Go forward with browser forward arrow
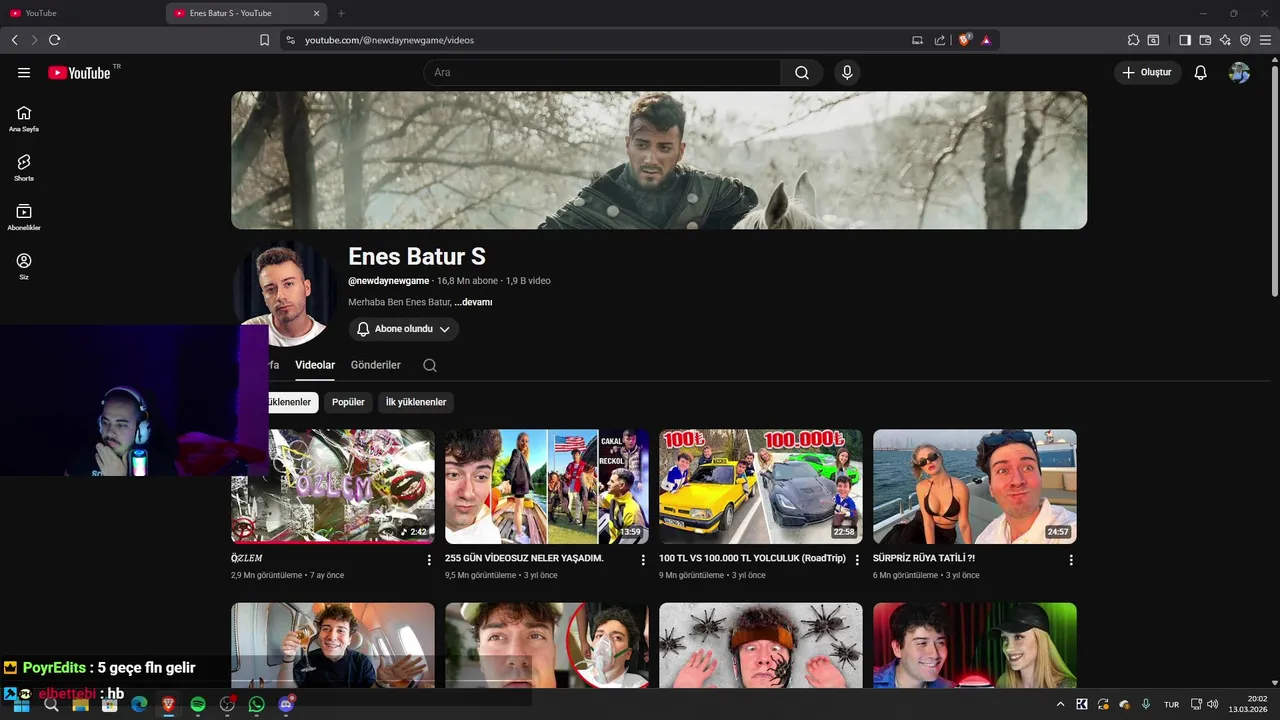 coord(34,40)
